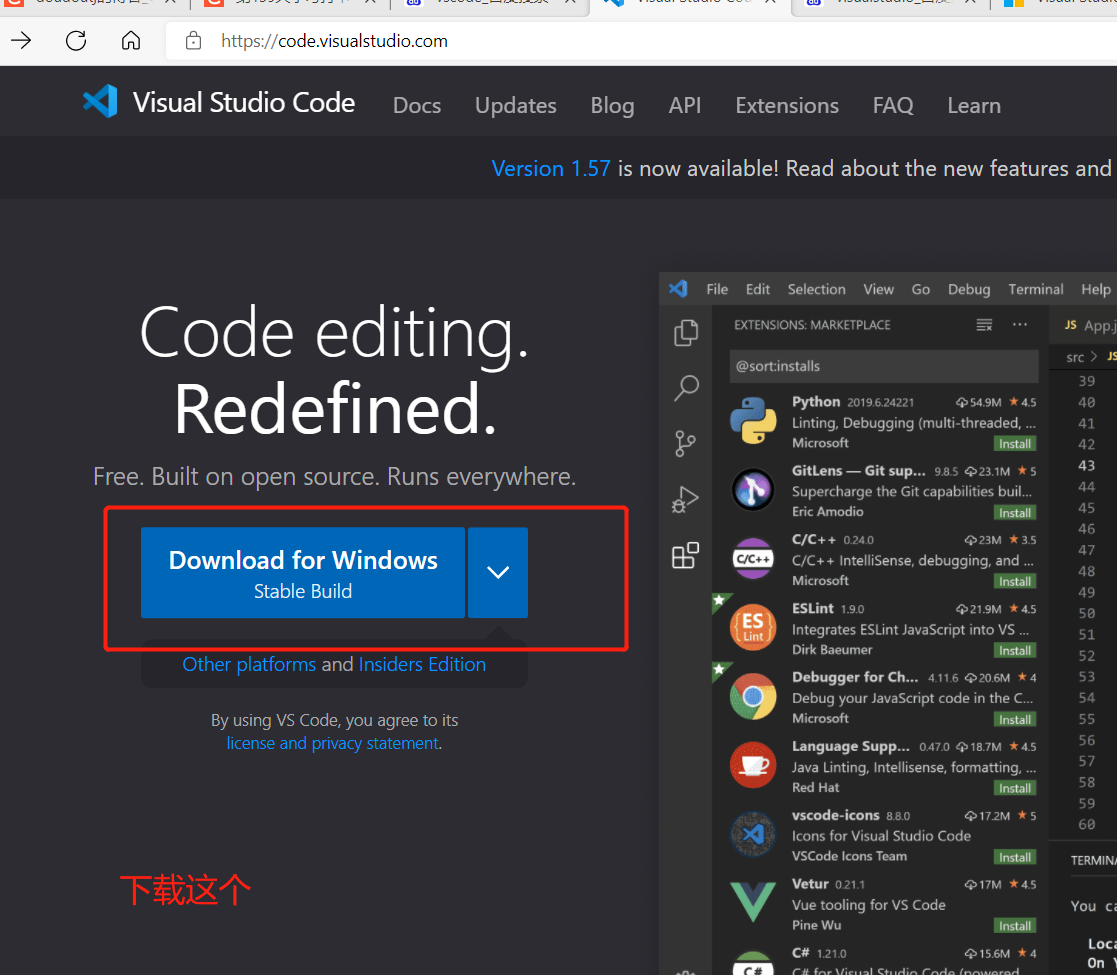Open license and privacy statement link

click(333, 743)
